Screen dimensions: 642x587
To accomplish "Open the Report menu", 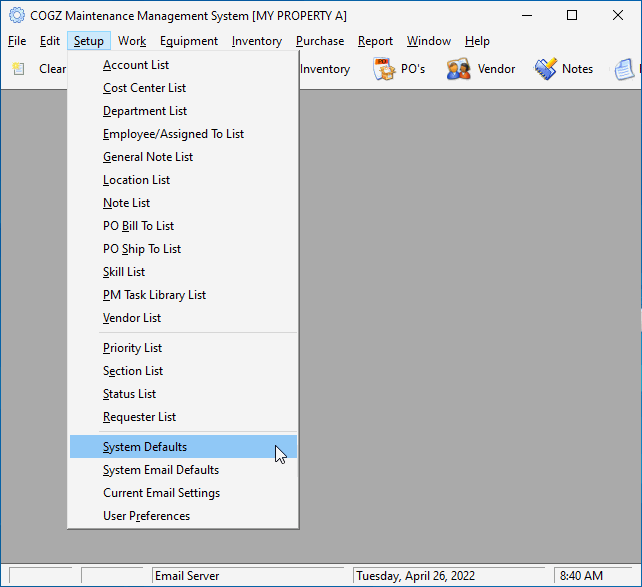I will point(375,41).
